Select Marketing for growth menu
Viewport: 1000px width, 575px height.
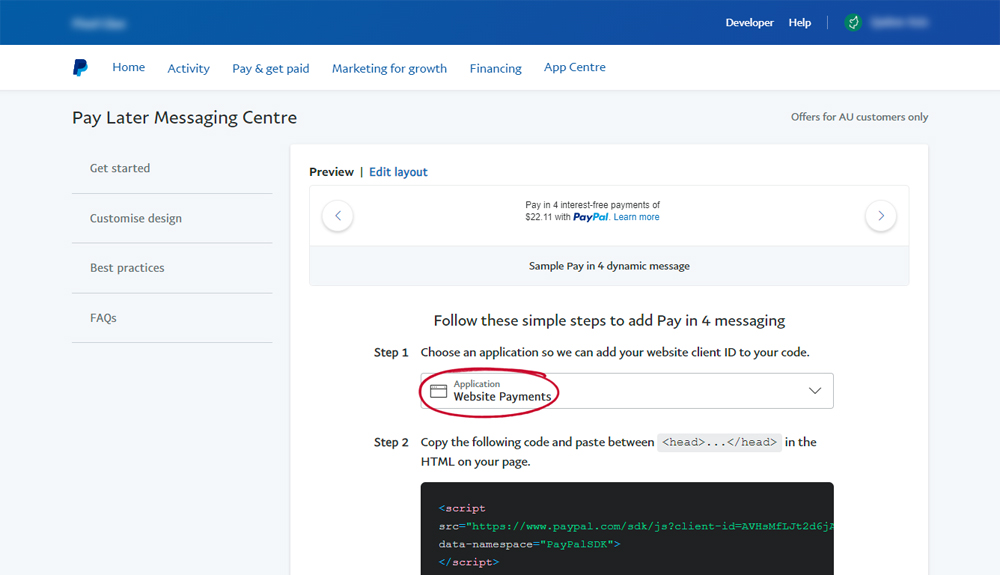pyautogui.click(x=389, y=68)
